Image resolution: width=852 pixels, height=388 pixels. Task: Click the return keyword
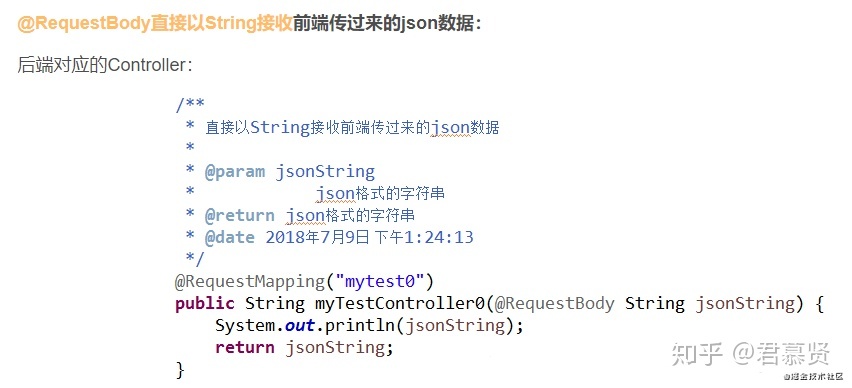pyautogui.click(x=245, y=347)
